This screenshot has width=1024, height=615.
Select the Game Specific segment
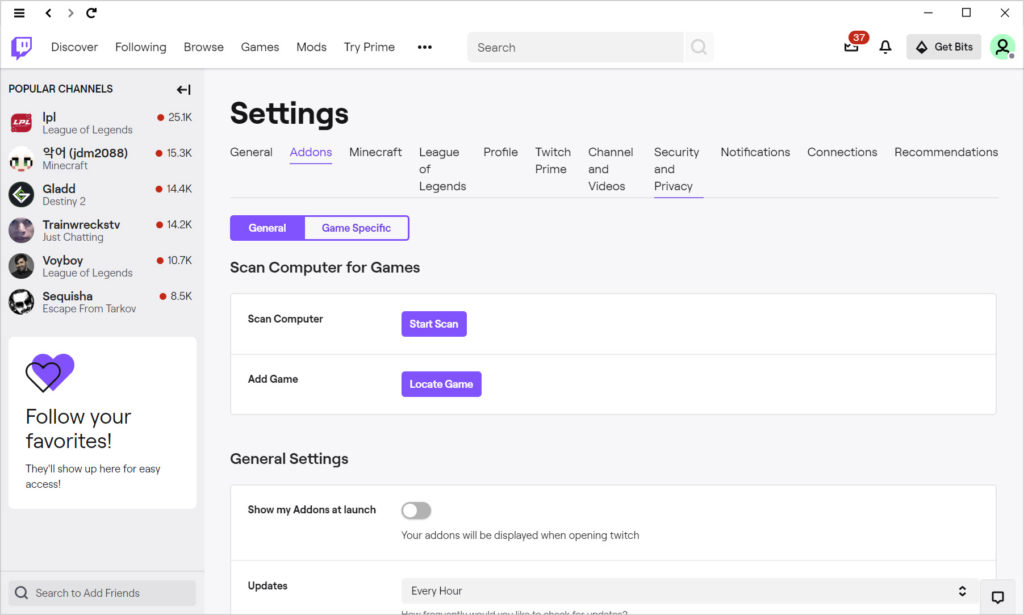tap(356, 228)
